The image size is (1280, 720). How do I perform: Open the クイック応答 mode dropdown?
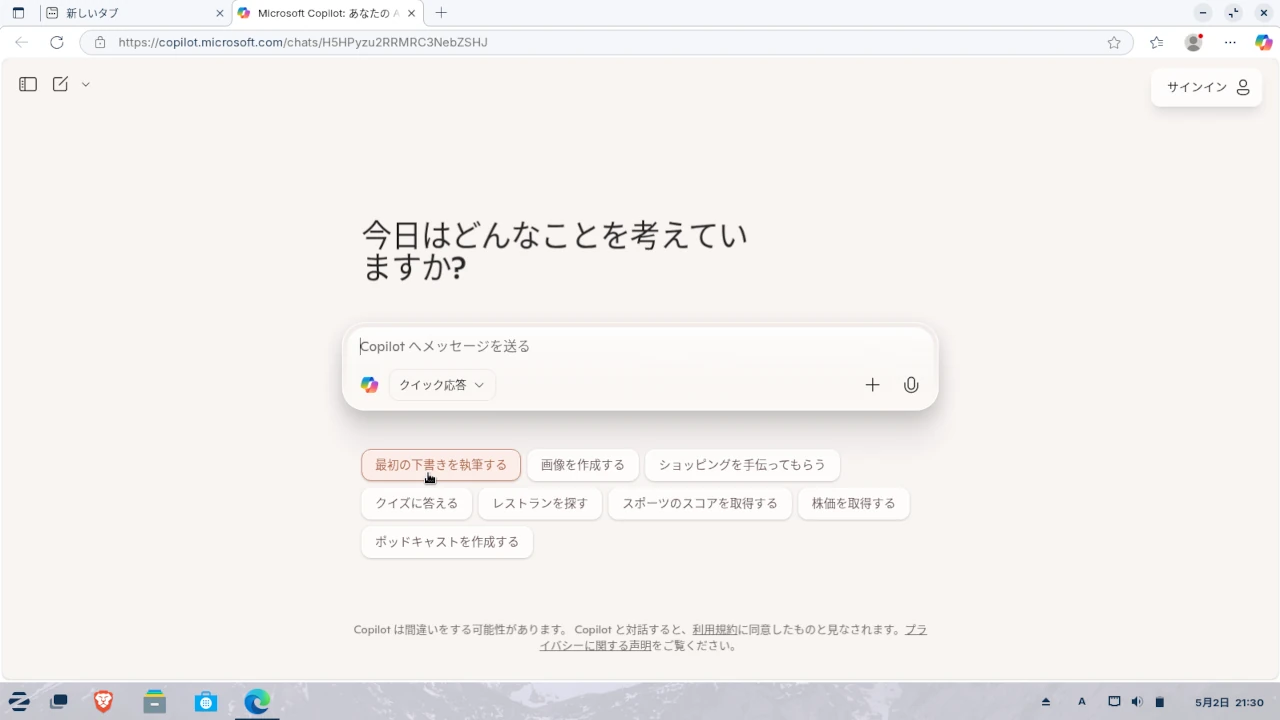(x=442, y=385)
